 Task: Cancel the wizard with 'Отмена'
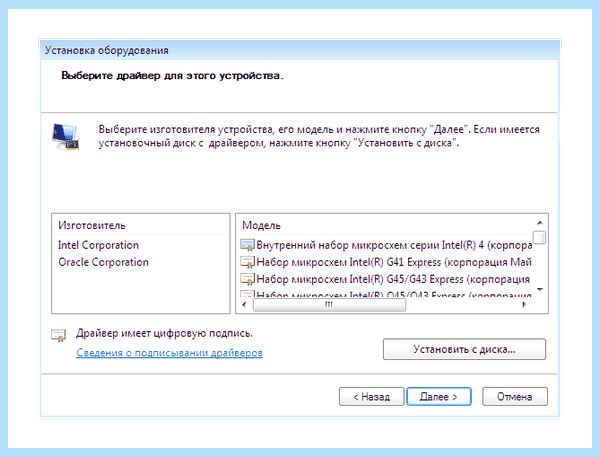(x=515, y=397)
